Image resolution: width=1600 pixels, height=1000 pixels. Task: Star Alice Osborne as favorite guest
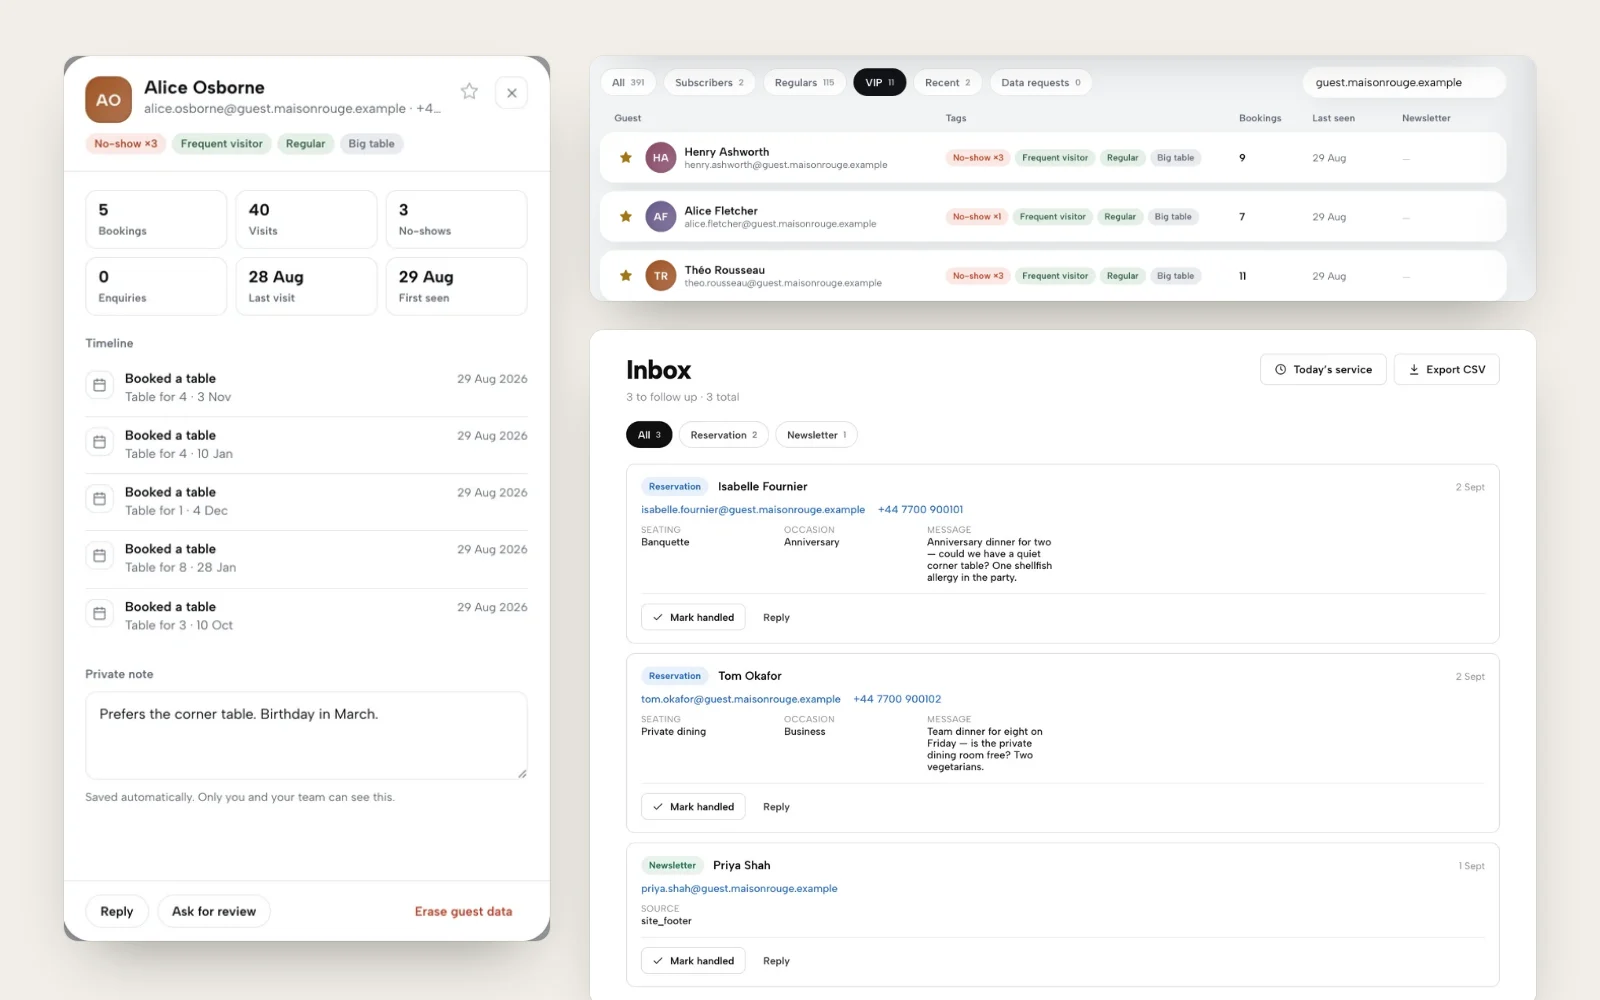tap(469, 92)
